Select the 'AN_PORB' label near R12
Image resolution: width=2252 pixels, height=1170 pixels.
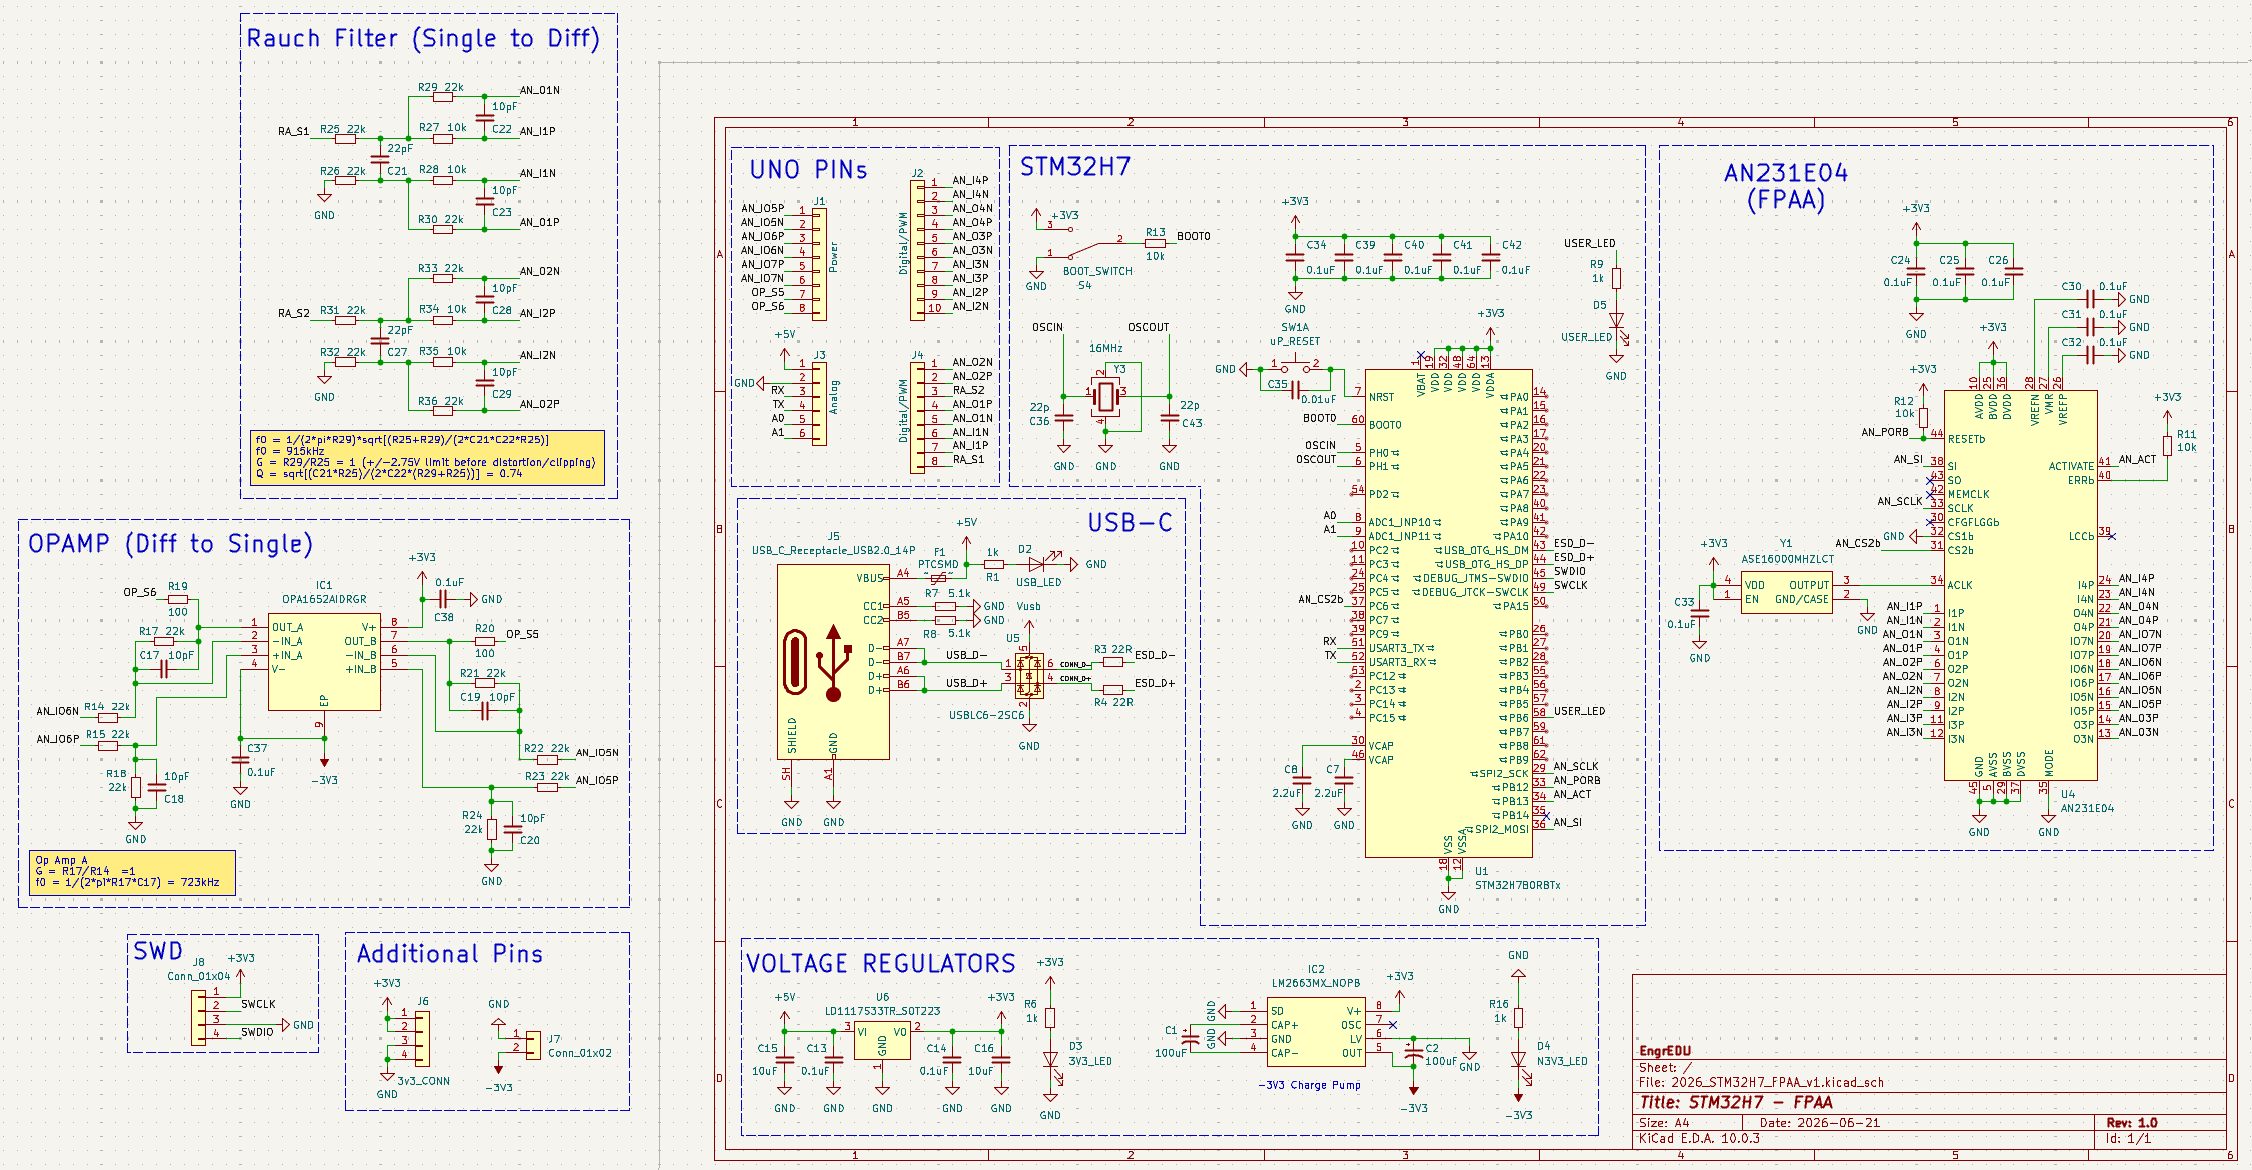point(1885,432)
